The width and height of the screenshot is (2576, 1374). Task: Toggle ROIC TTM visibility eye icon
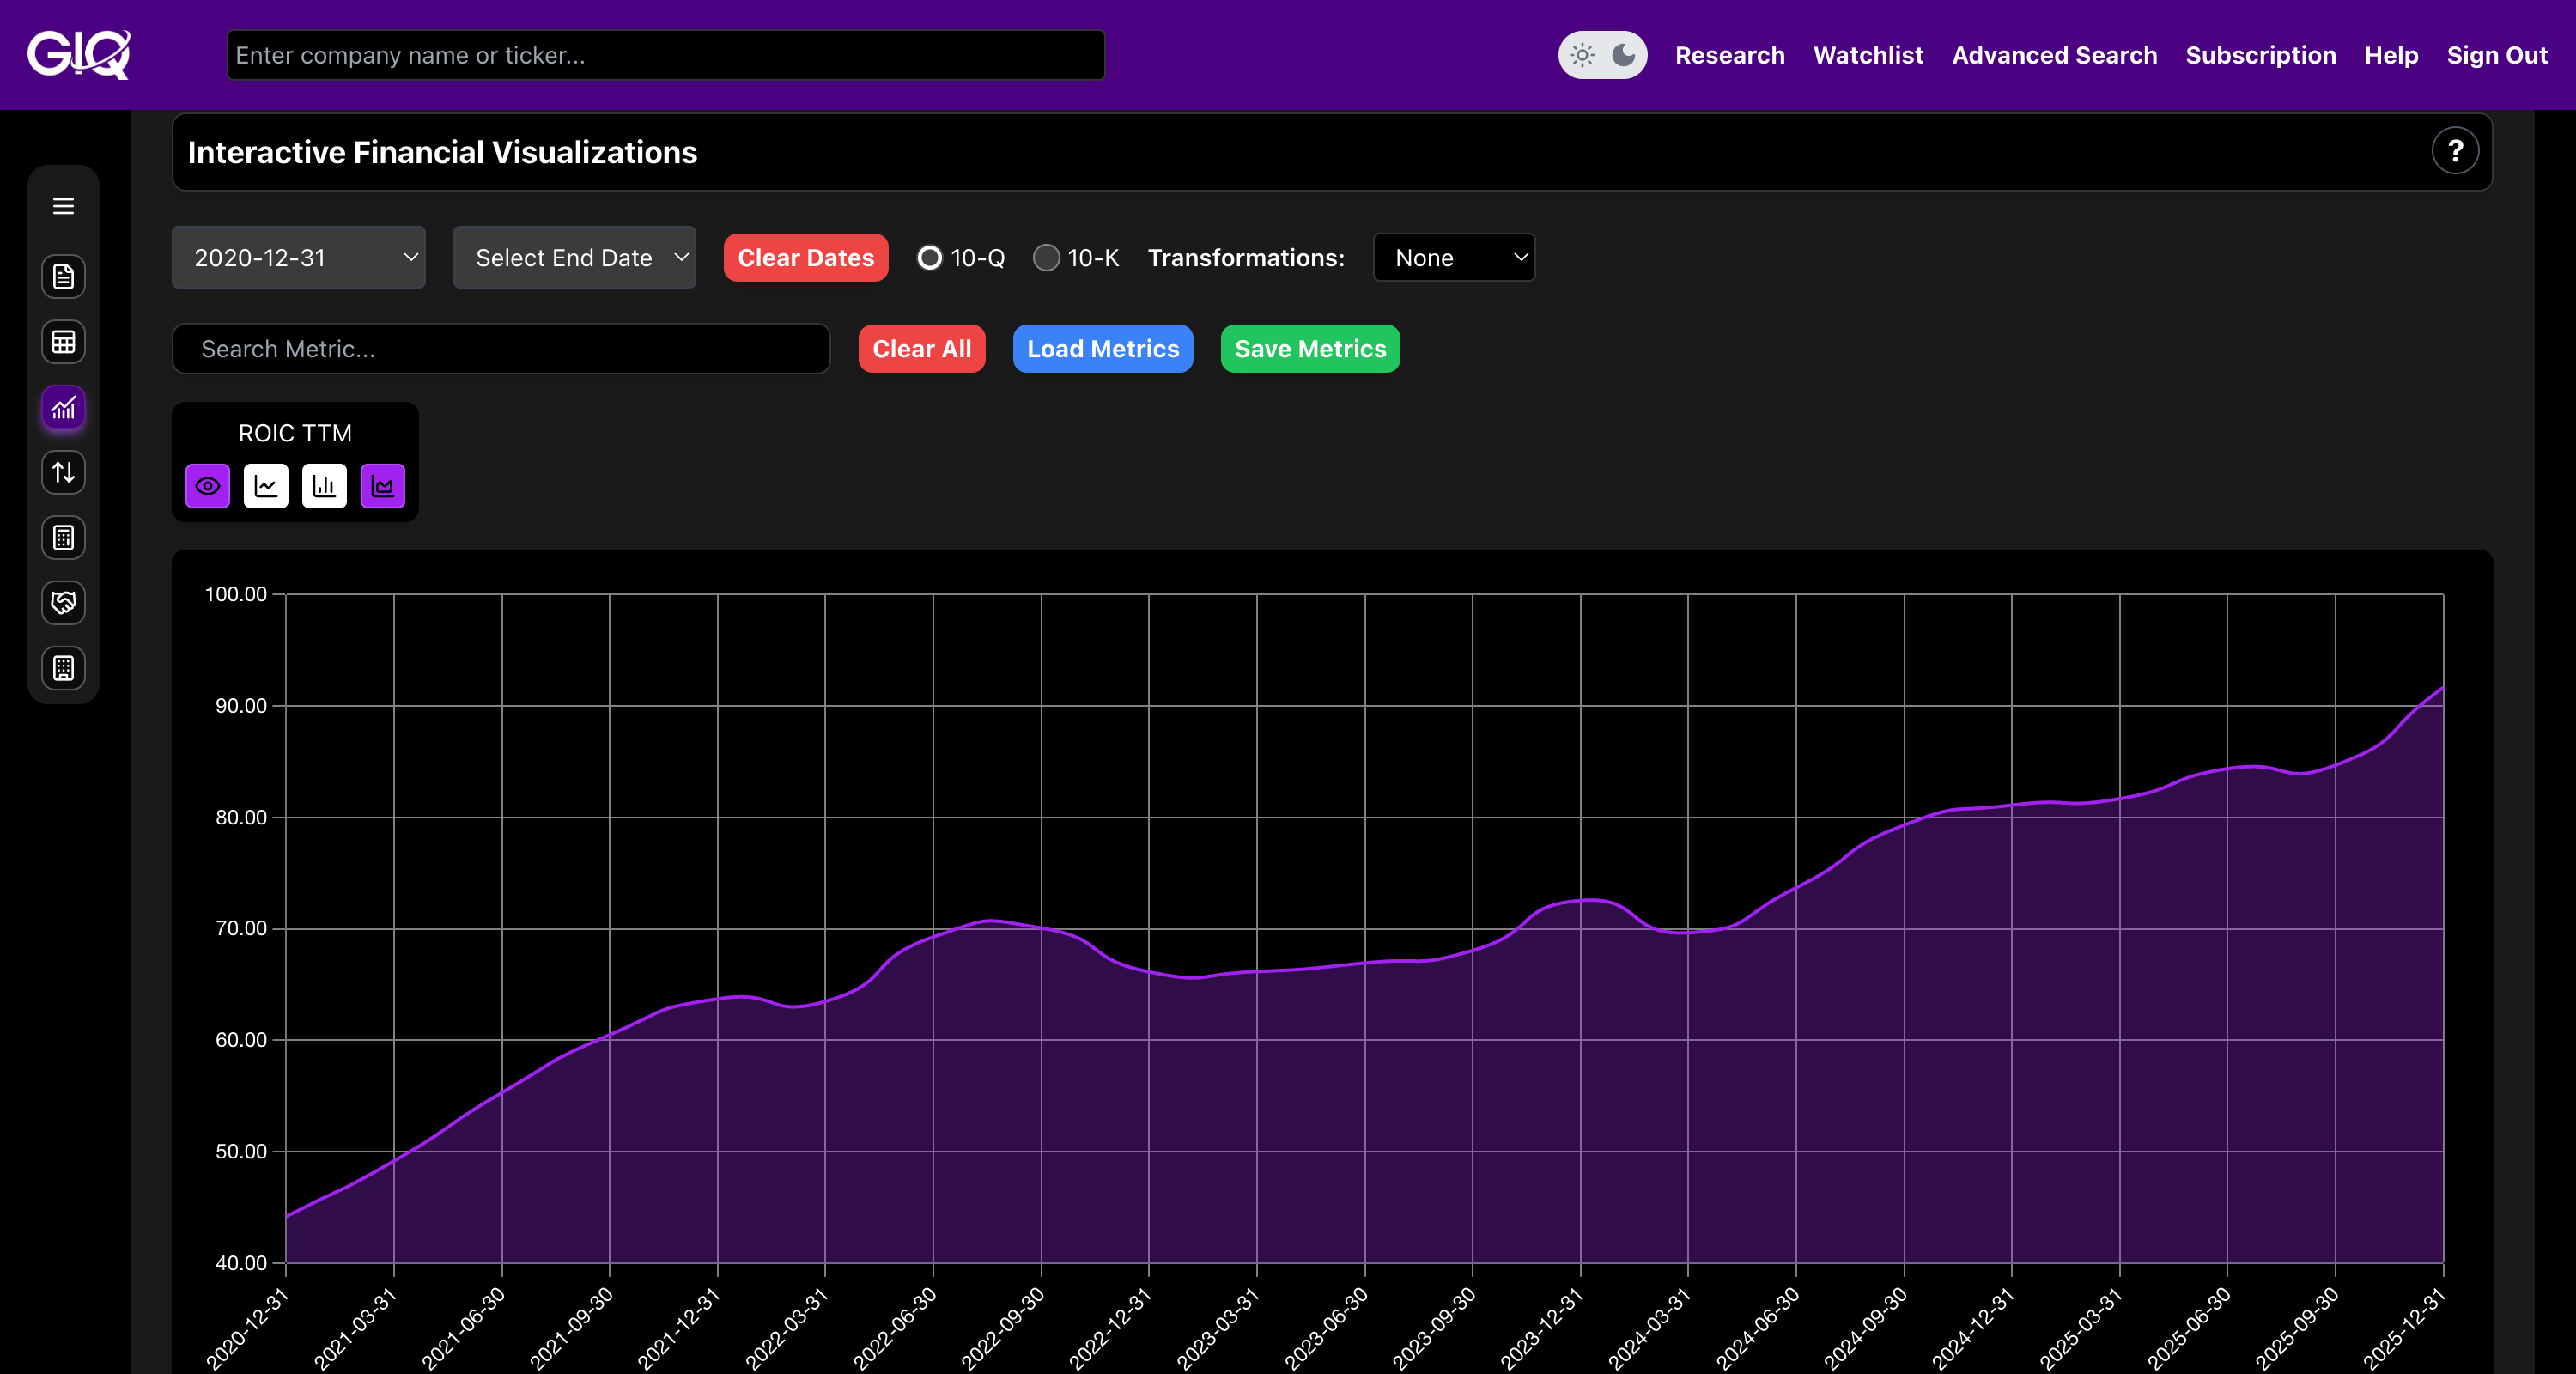tap(208, 486)
